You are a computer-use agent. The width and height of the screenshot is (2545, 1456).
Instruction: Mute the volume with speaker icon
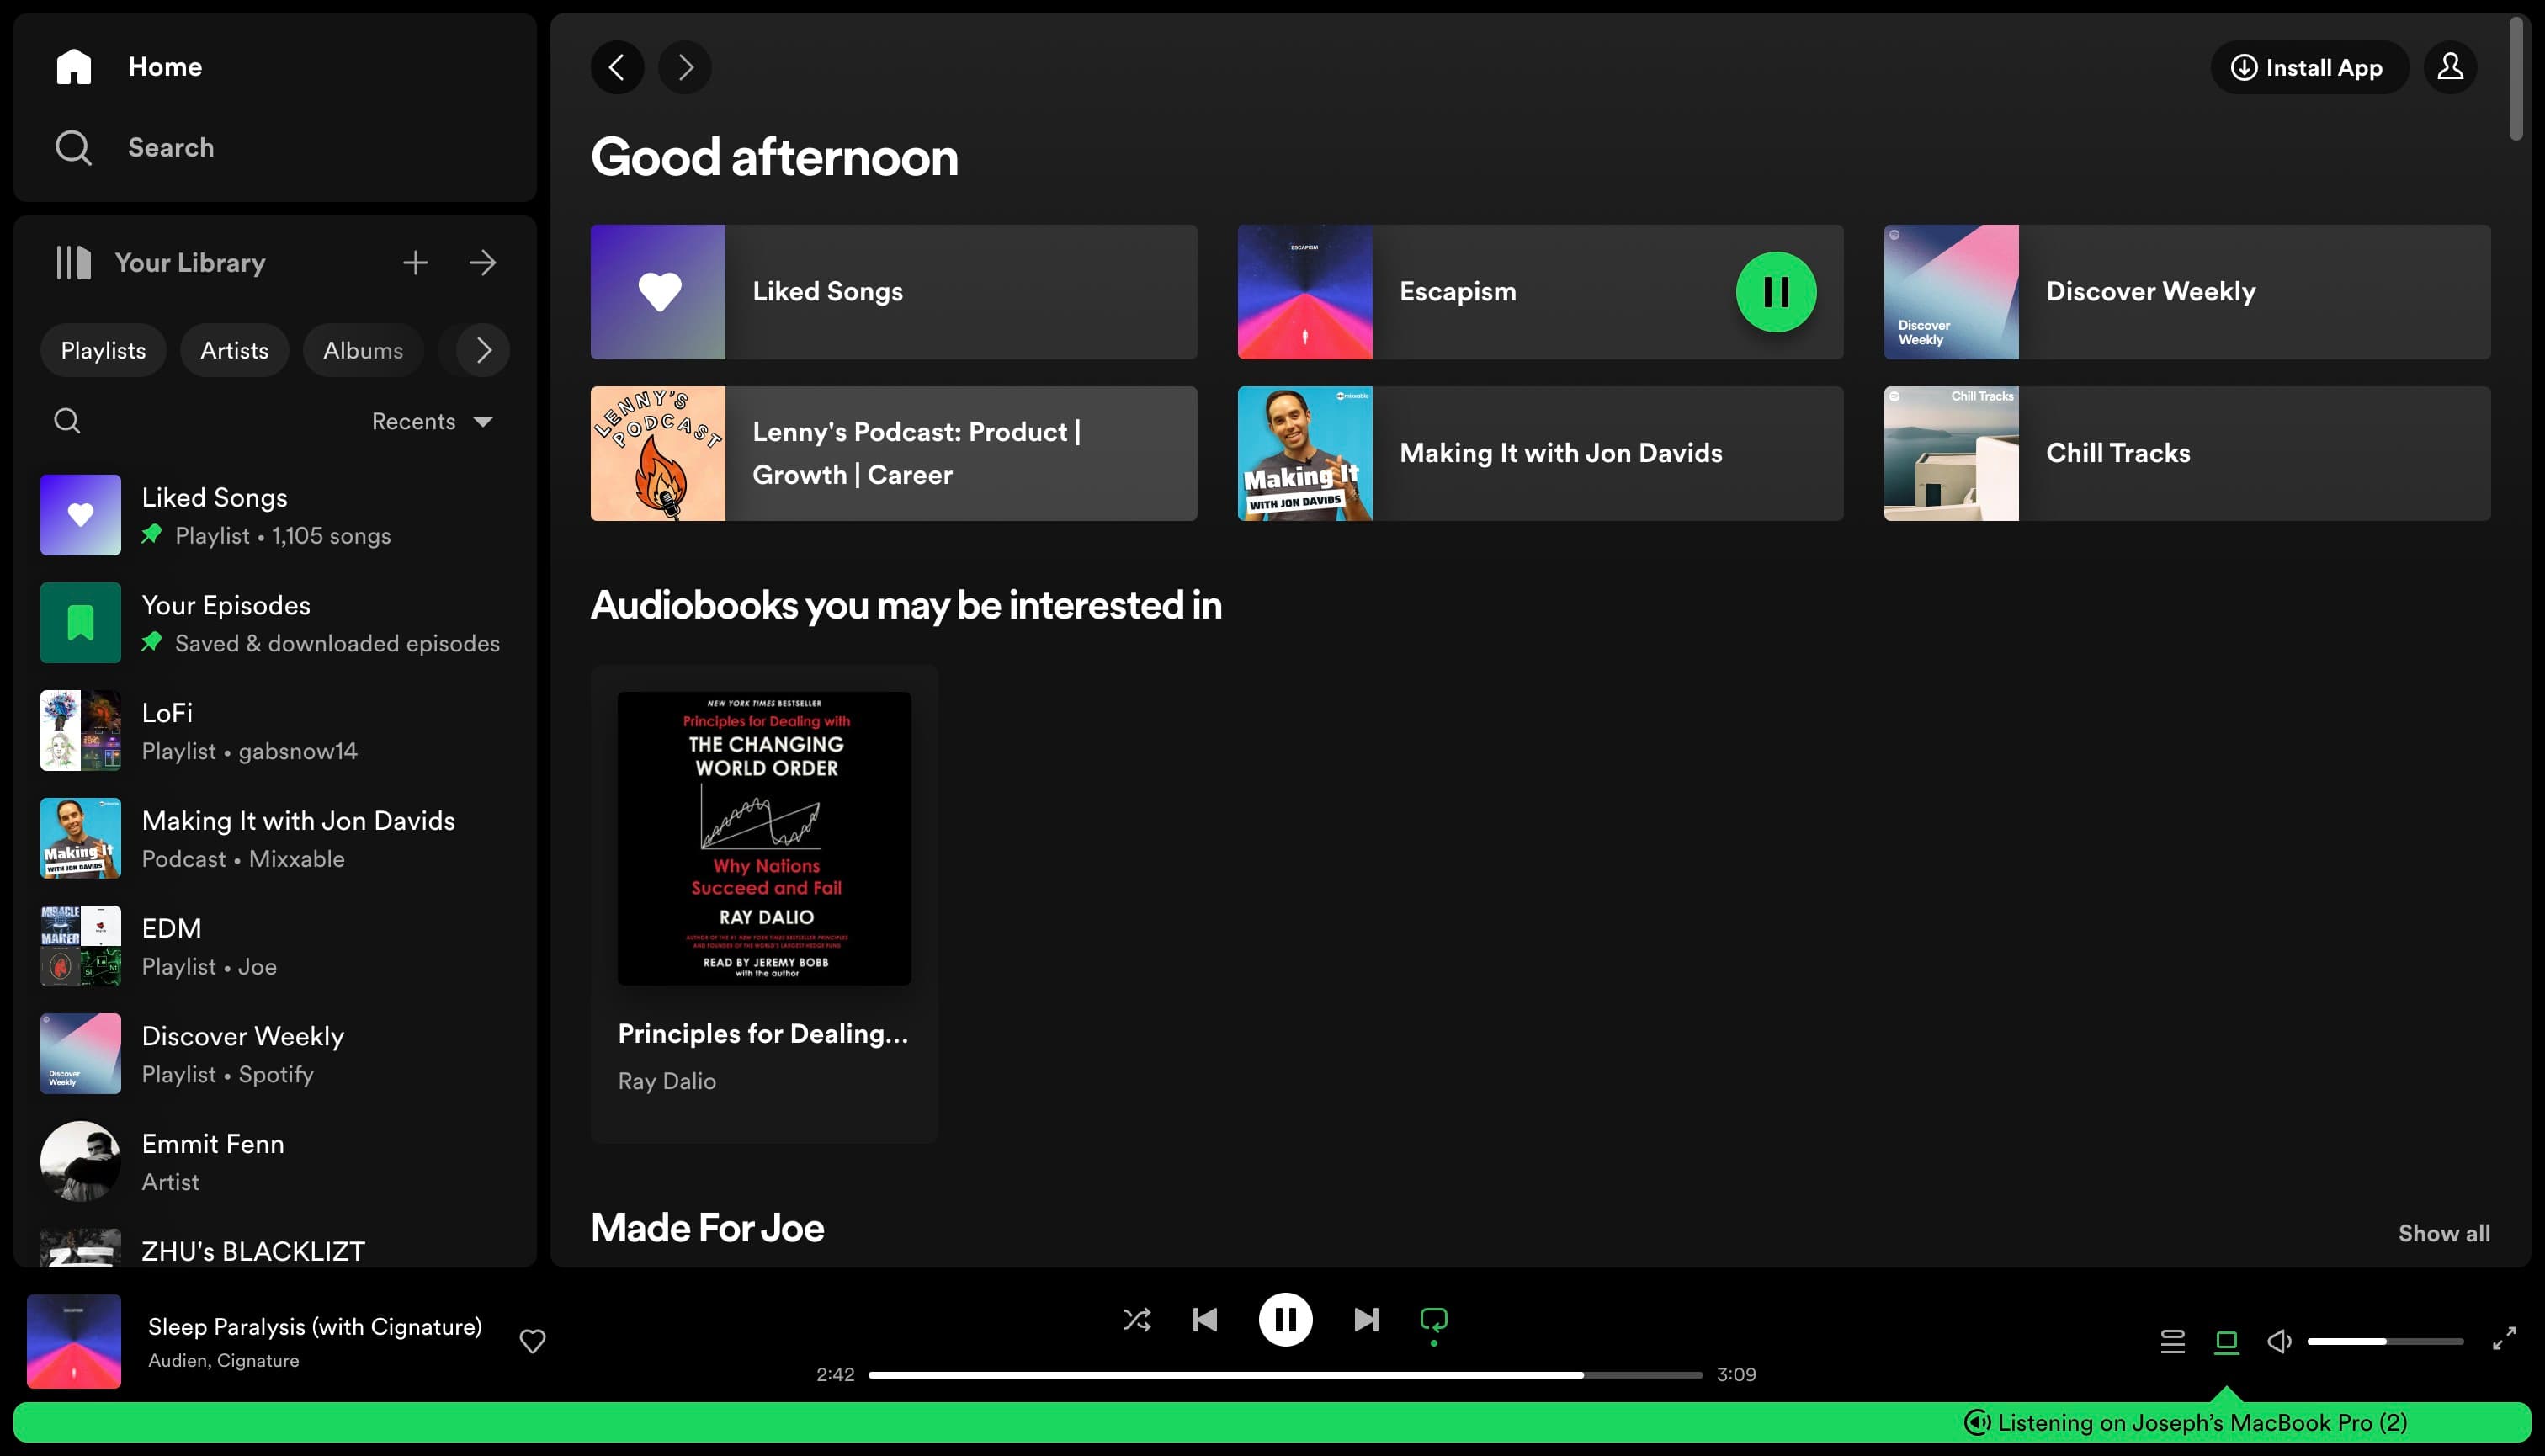(x=2279, y=1341)
